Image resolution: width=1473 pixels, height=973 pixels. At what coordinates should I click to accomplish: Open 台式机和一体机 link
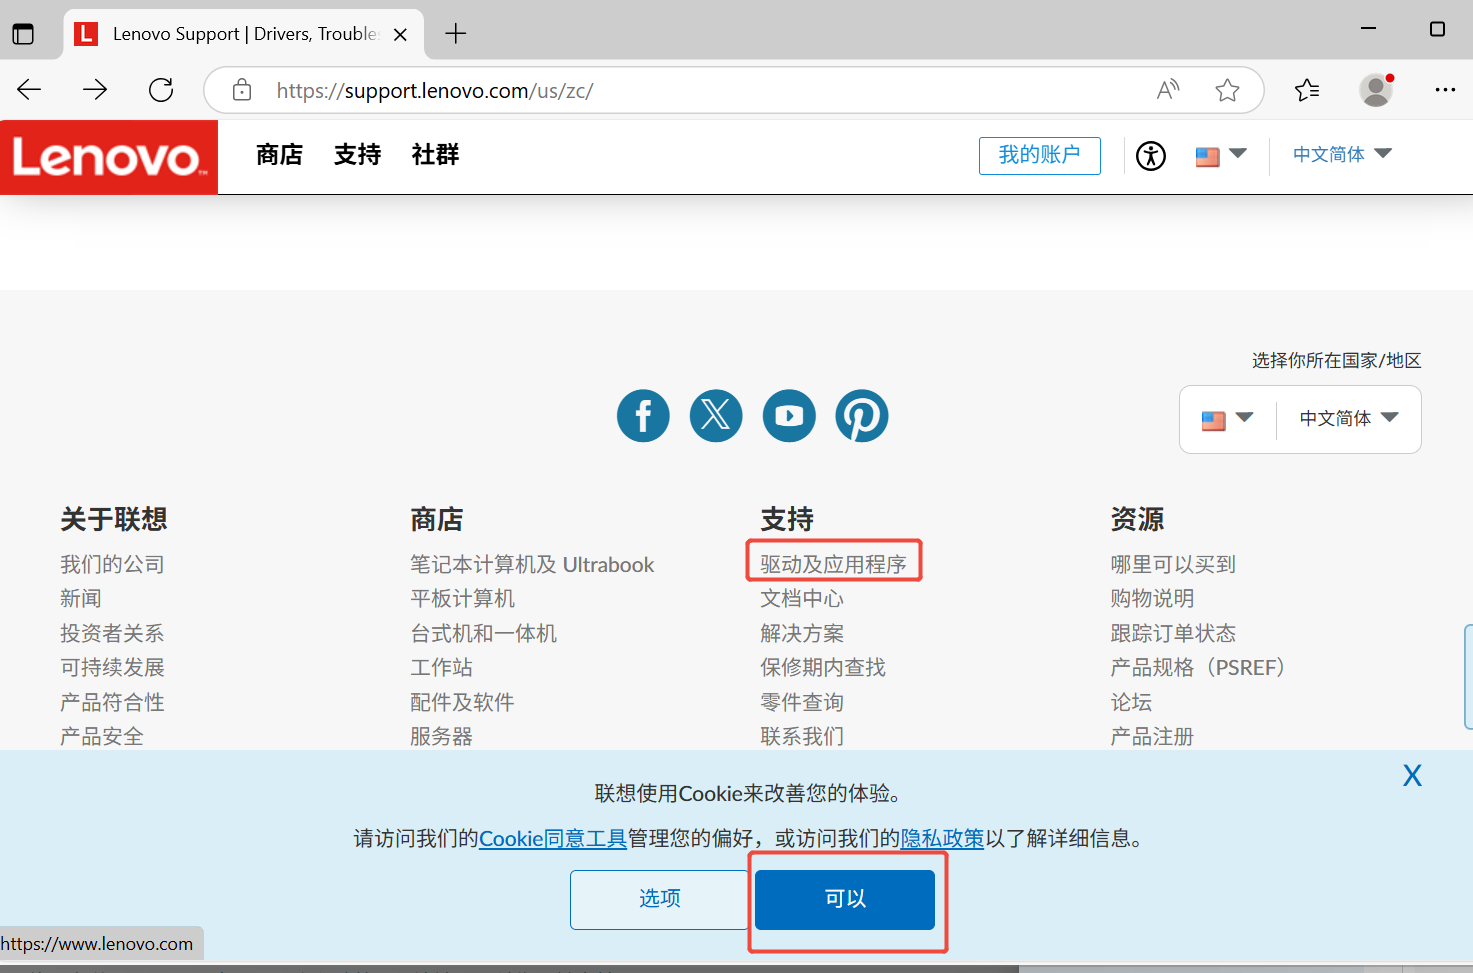[483, 633]
